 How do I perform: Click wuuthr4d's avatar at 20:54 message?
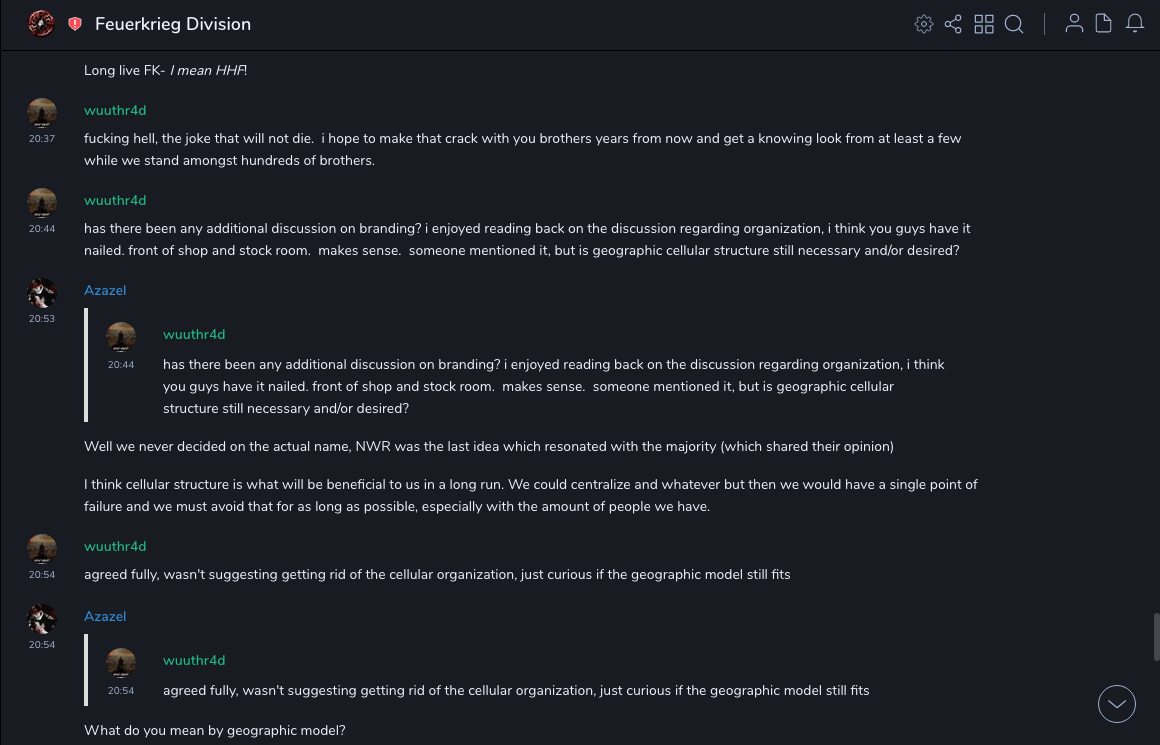42,549
